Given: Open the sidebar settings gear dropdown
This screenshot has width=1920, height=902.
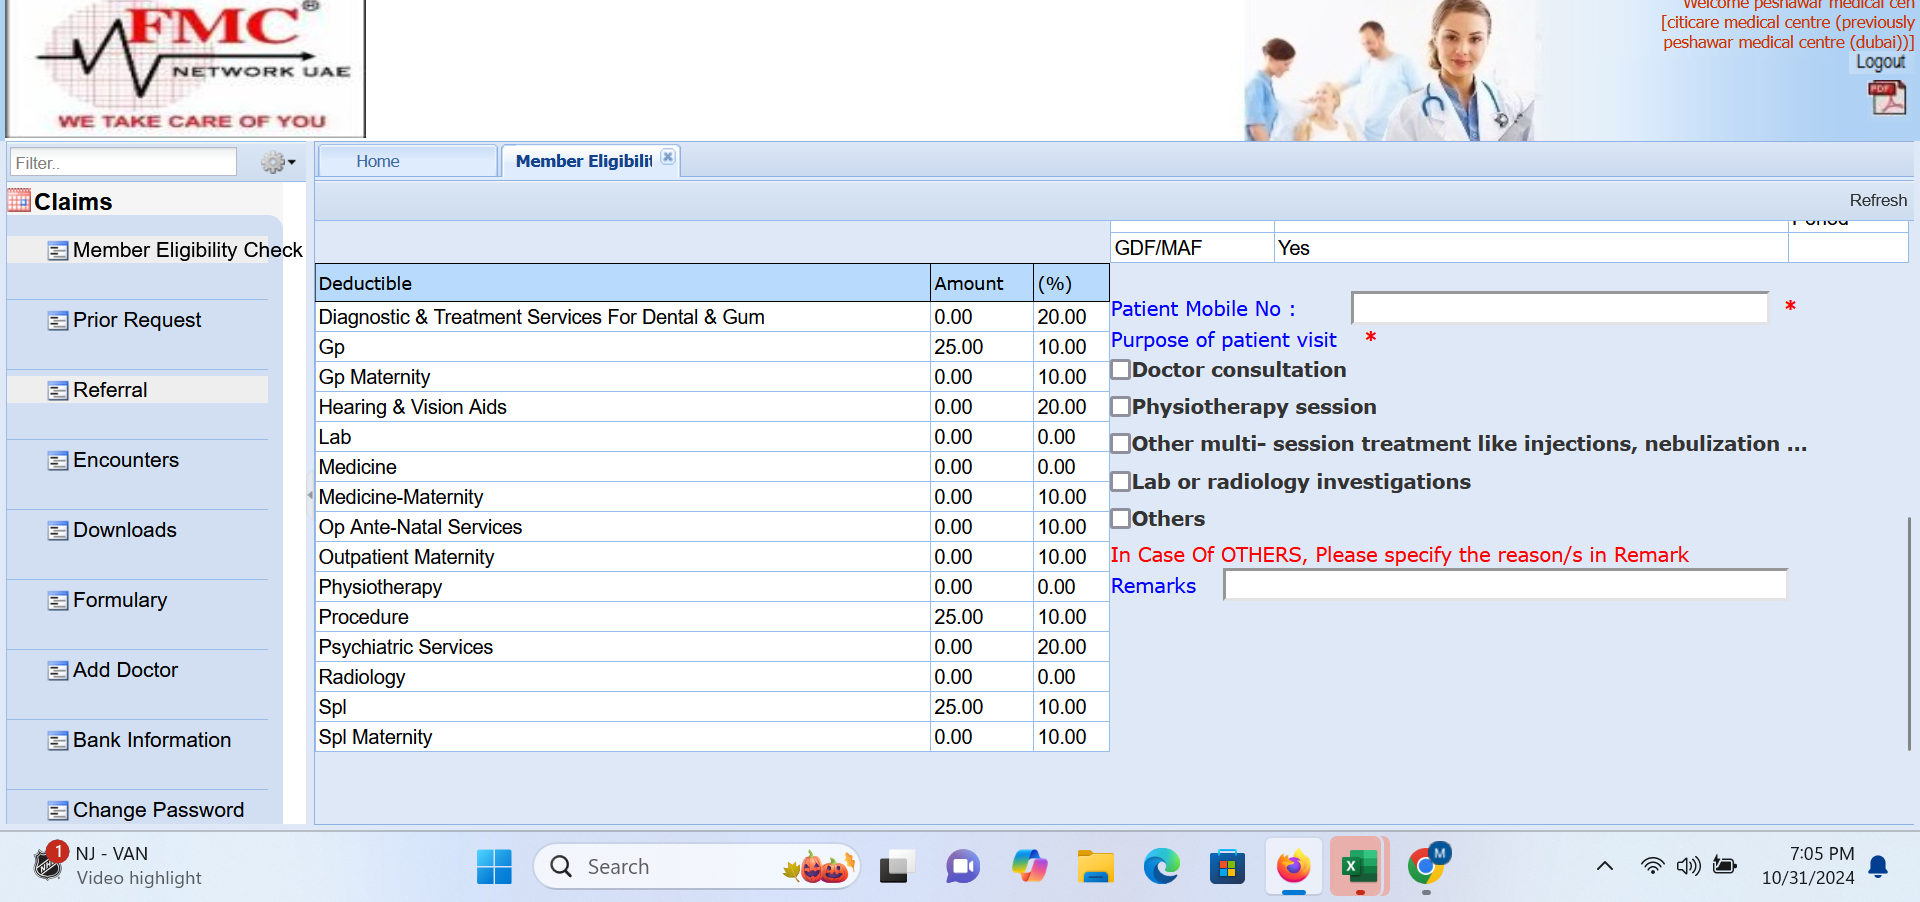Looking at the screenshot, I should click(x=277, y=162).
